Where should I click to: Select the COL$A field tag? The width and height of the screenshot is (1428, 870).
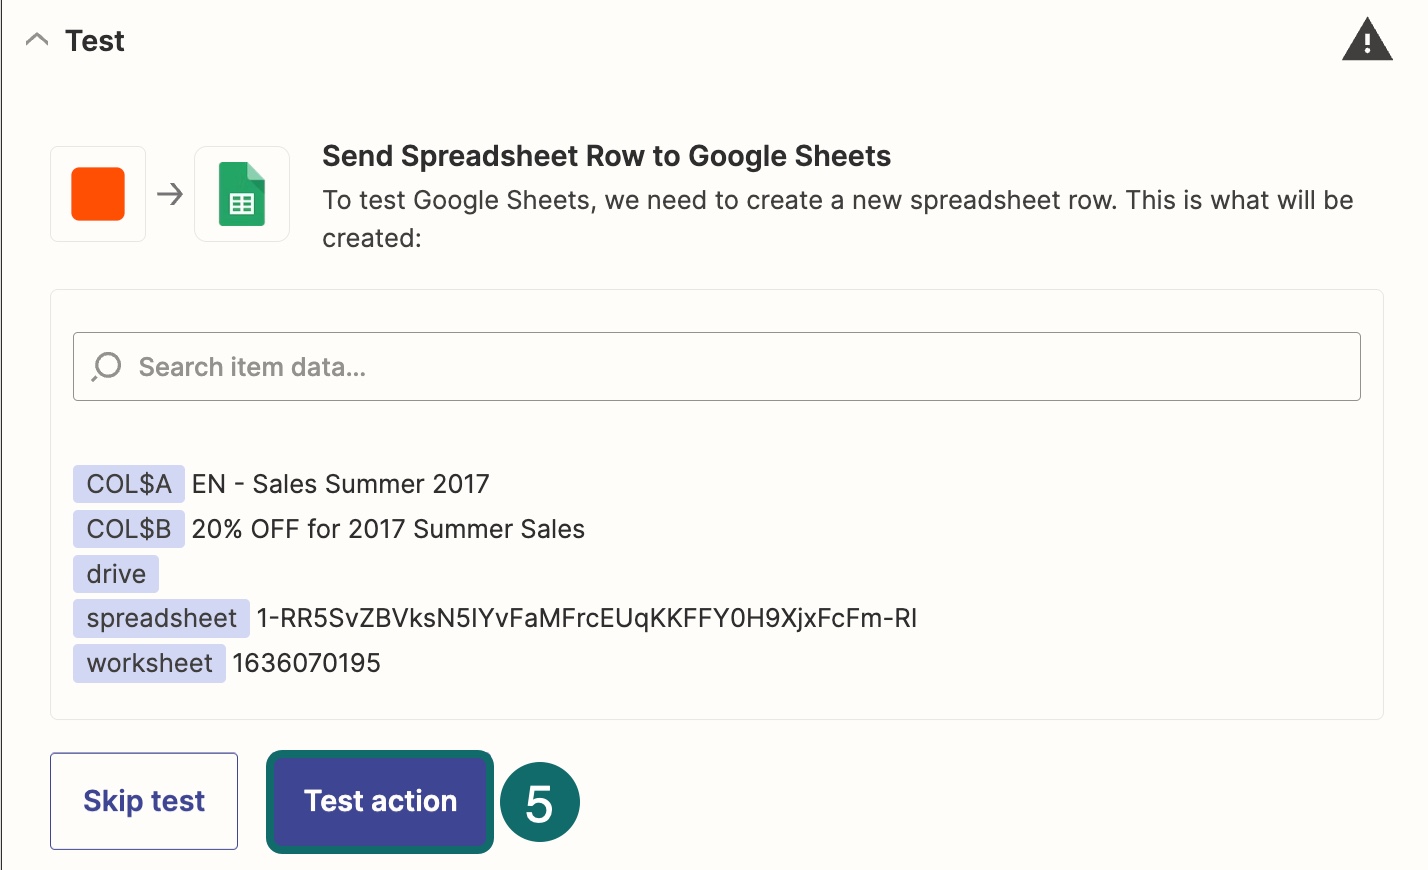[x=128, y=484]
